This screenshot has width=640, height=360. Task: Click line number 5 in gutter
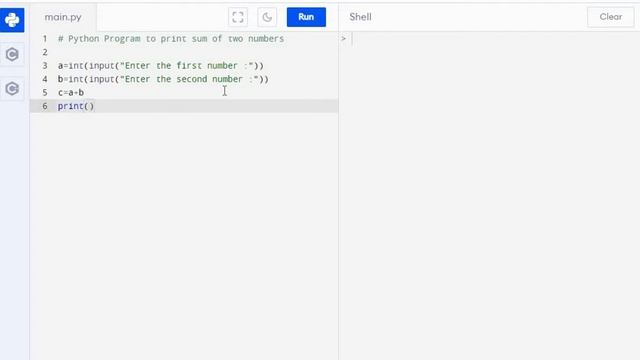pos(45,93)
